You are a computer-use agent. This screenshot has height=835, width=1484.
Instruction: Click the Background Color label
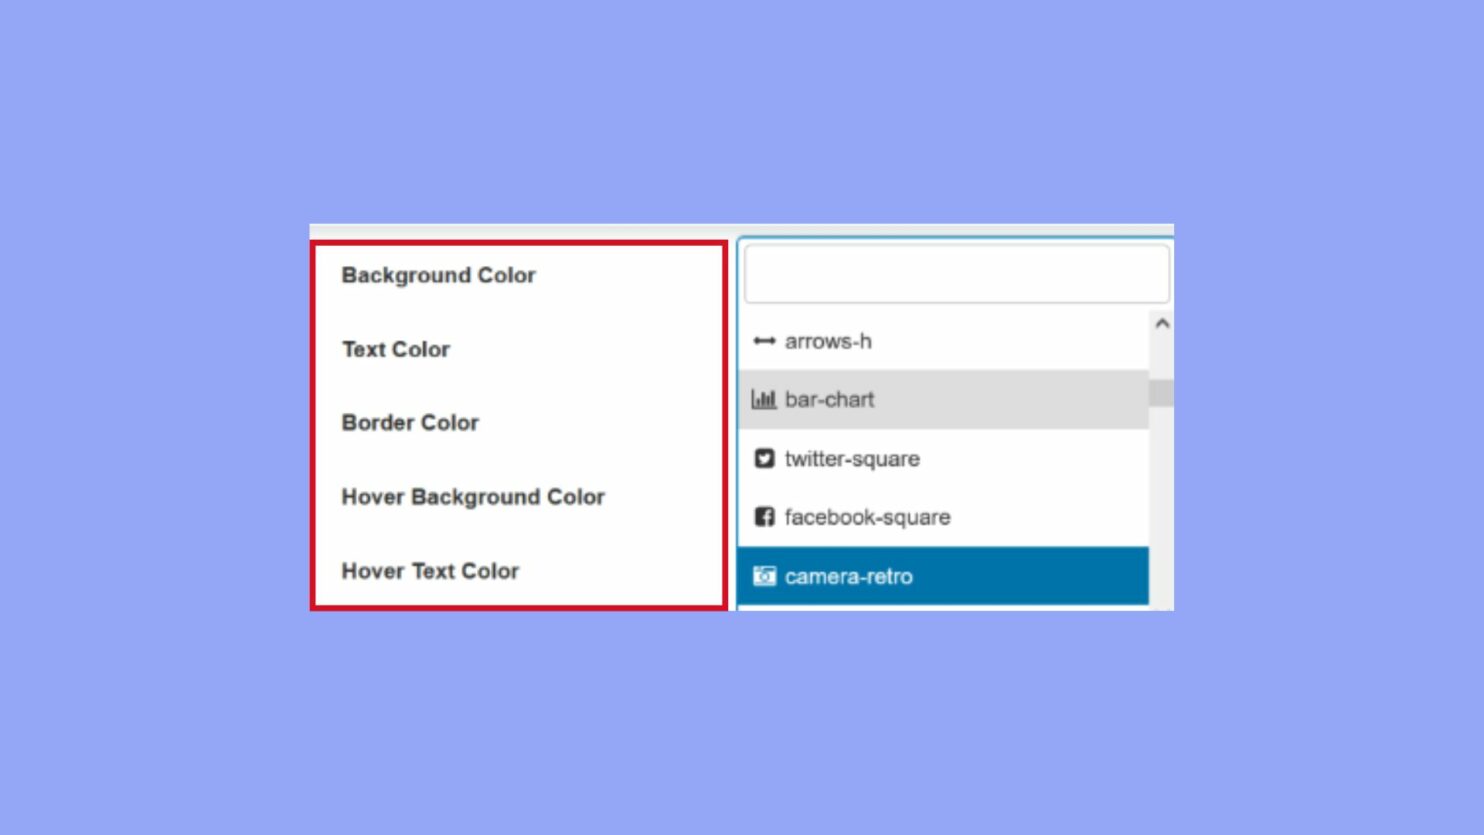point(438,275)
